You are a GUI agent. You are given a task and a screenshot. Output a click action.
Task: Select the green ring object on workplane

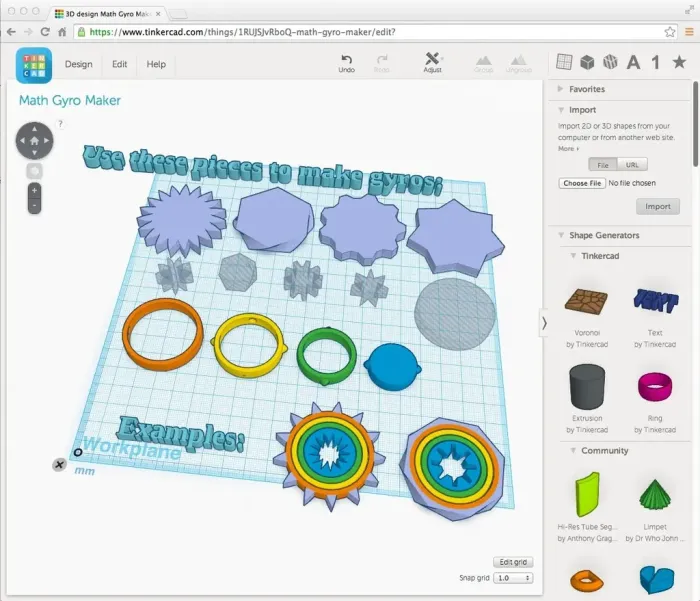[301, 357]
